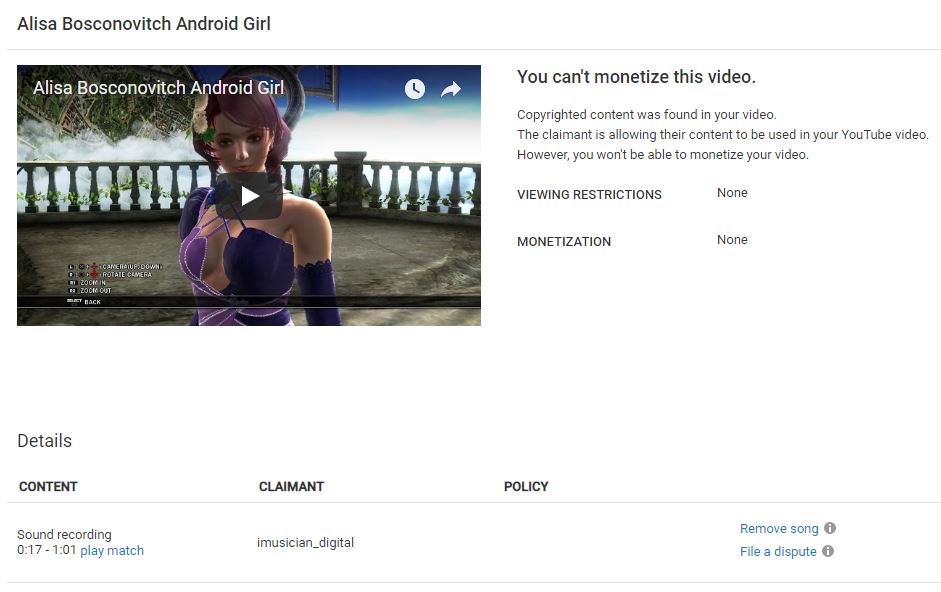Click the Details section heading

point(44,441)
